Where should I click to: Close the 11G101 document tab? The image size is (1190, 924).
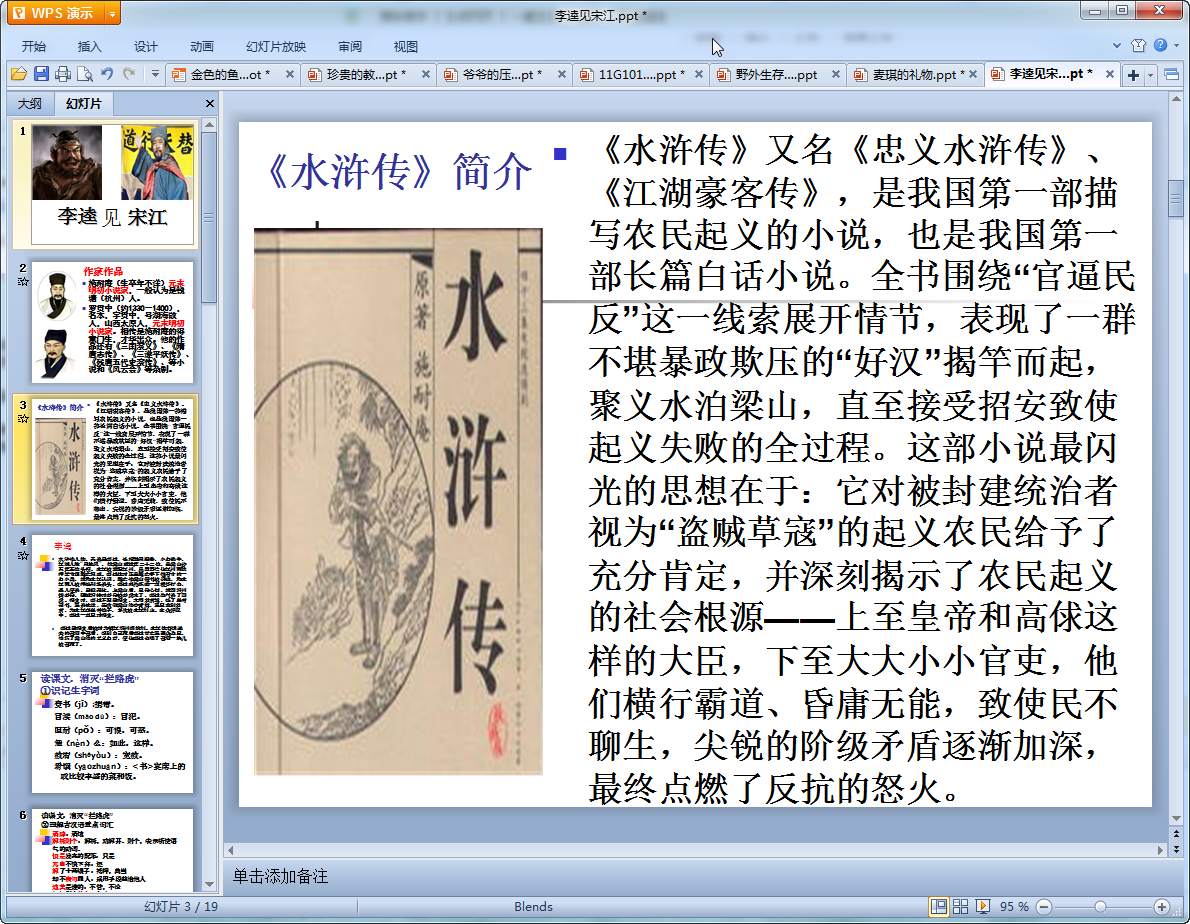698,74
